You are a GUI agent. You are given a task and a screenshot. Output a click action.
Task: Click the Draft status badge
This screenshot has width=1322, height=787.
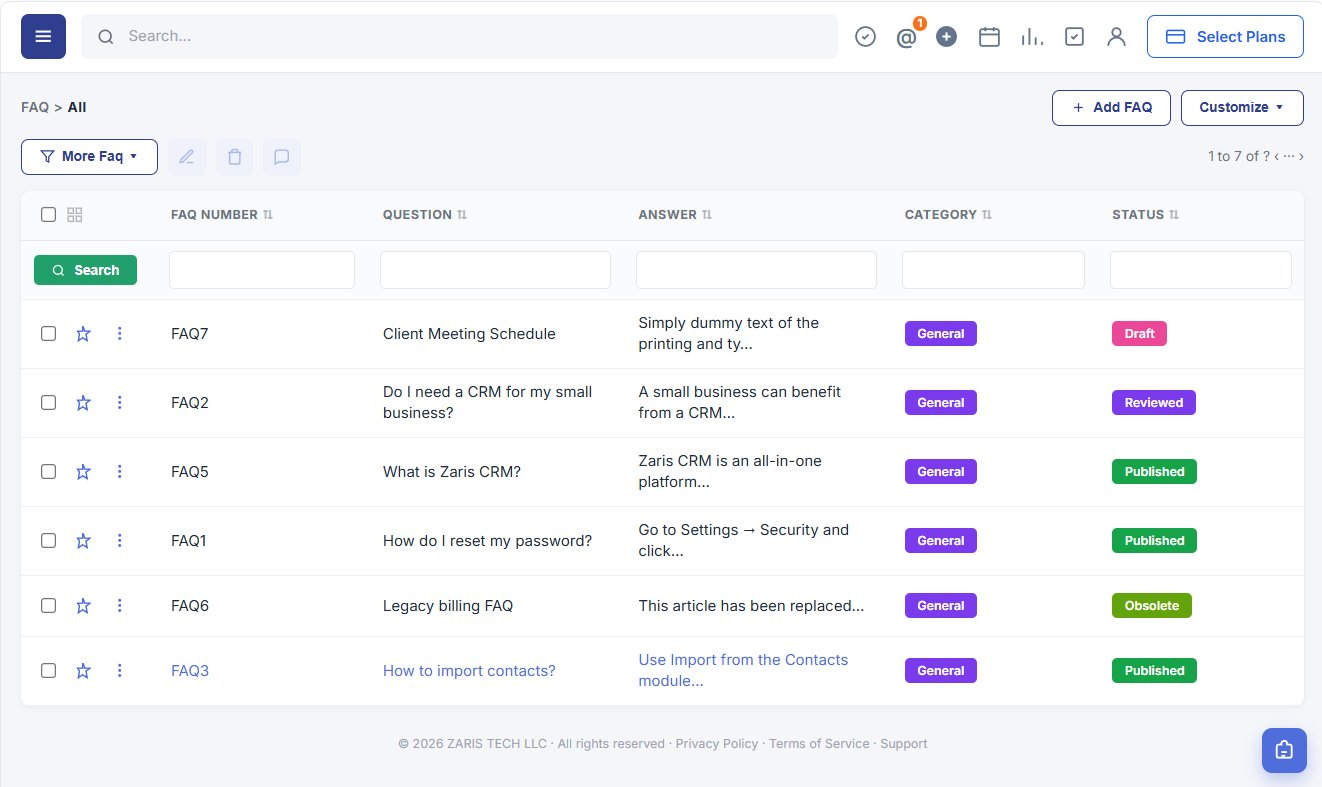click(x=1139, y=334)
